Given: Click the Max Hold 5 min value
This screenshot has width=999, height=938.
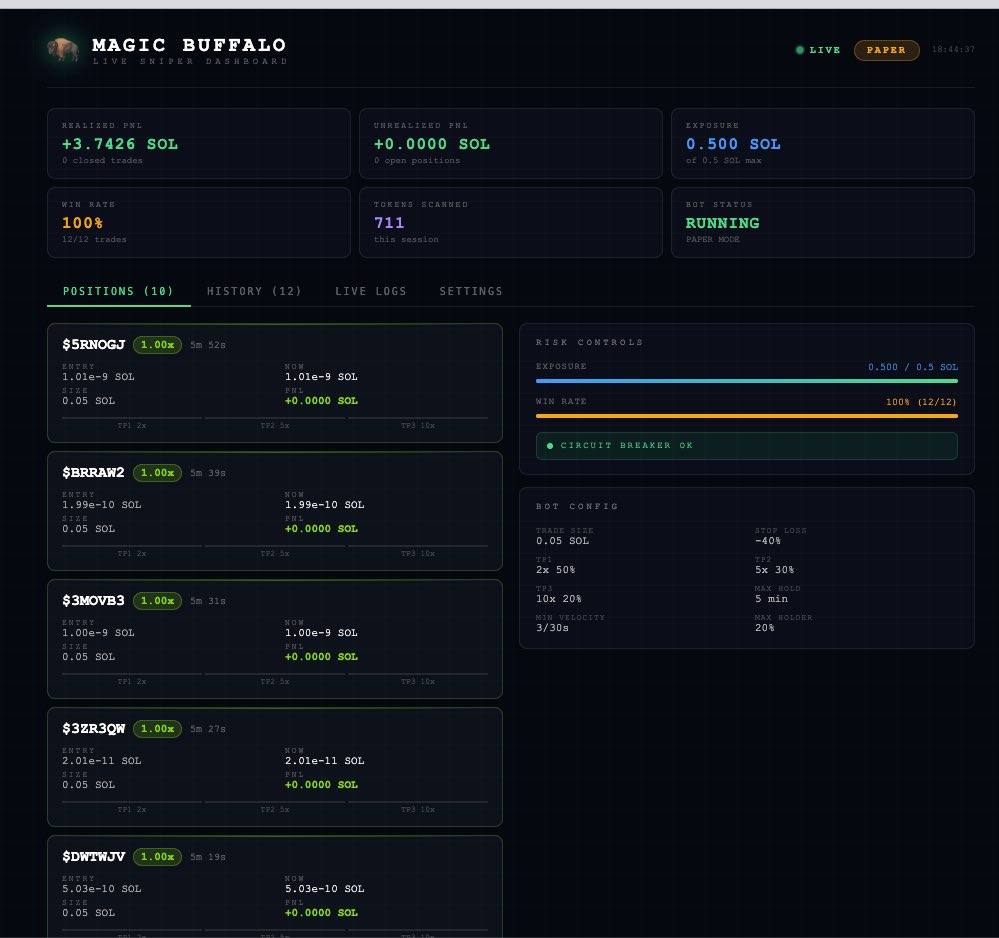Looking at the screenshot, I should pyautogui.click(x=772, y=599).
